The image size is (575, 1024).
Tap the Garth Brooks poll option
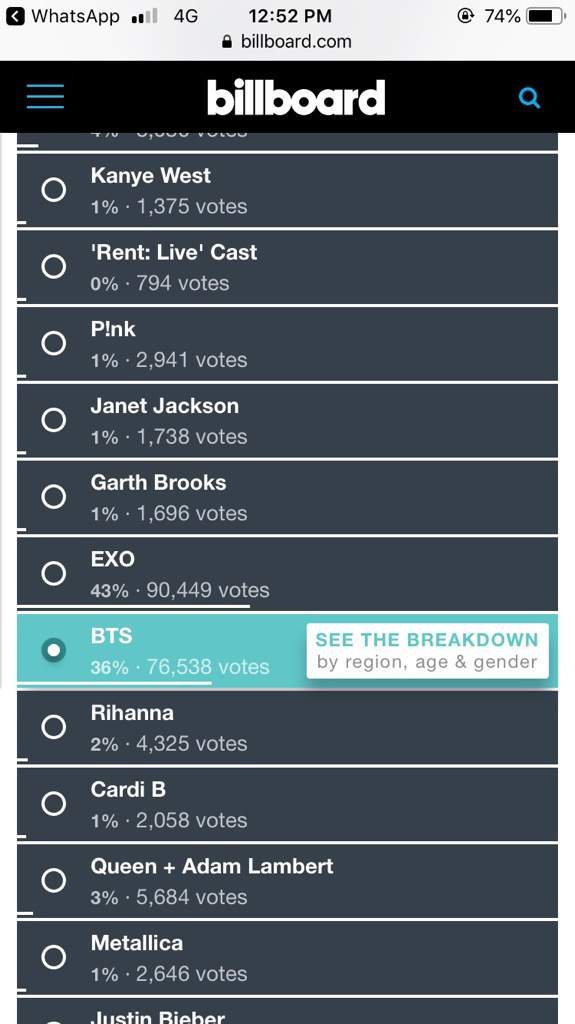tap(288, 496)
